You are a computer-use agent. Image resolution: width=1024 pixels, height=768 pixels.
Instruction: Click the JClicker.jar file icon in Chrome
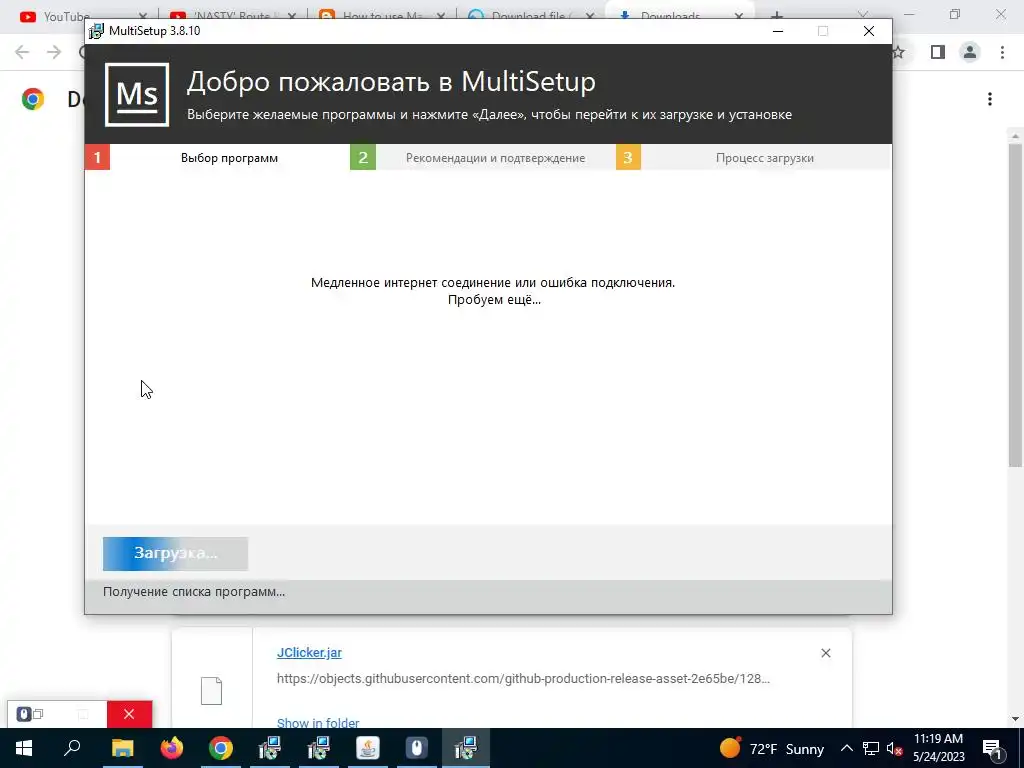pyautogui.click(x=212, y=691)
